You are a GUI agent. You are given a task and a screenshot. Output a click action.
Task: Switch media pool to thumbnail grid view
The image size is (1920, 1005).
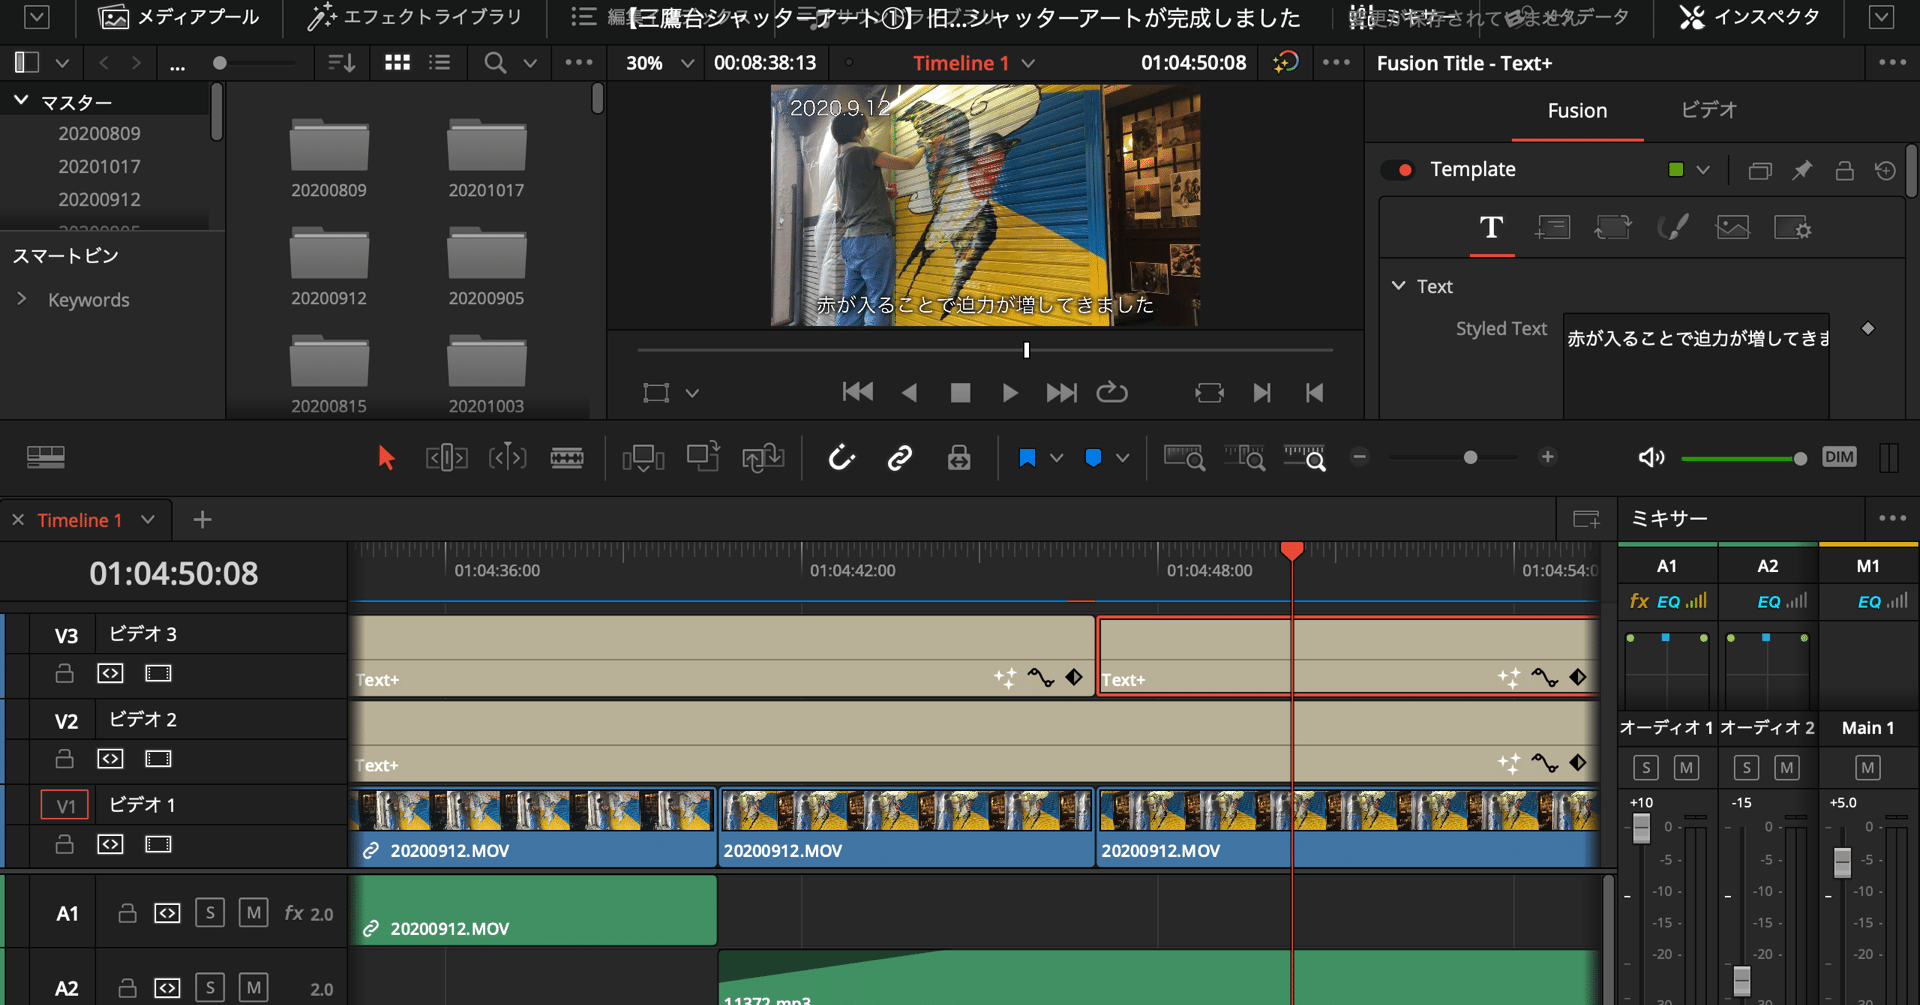[x=397, y=62]
